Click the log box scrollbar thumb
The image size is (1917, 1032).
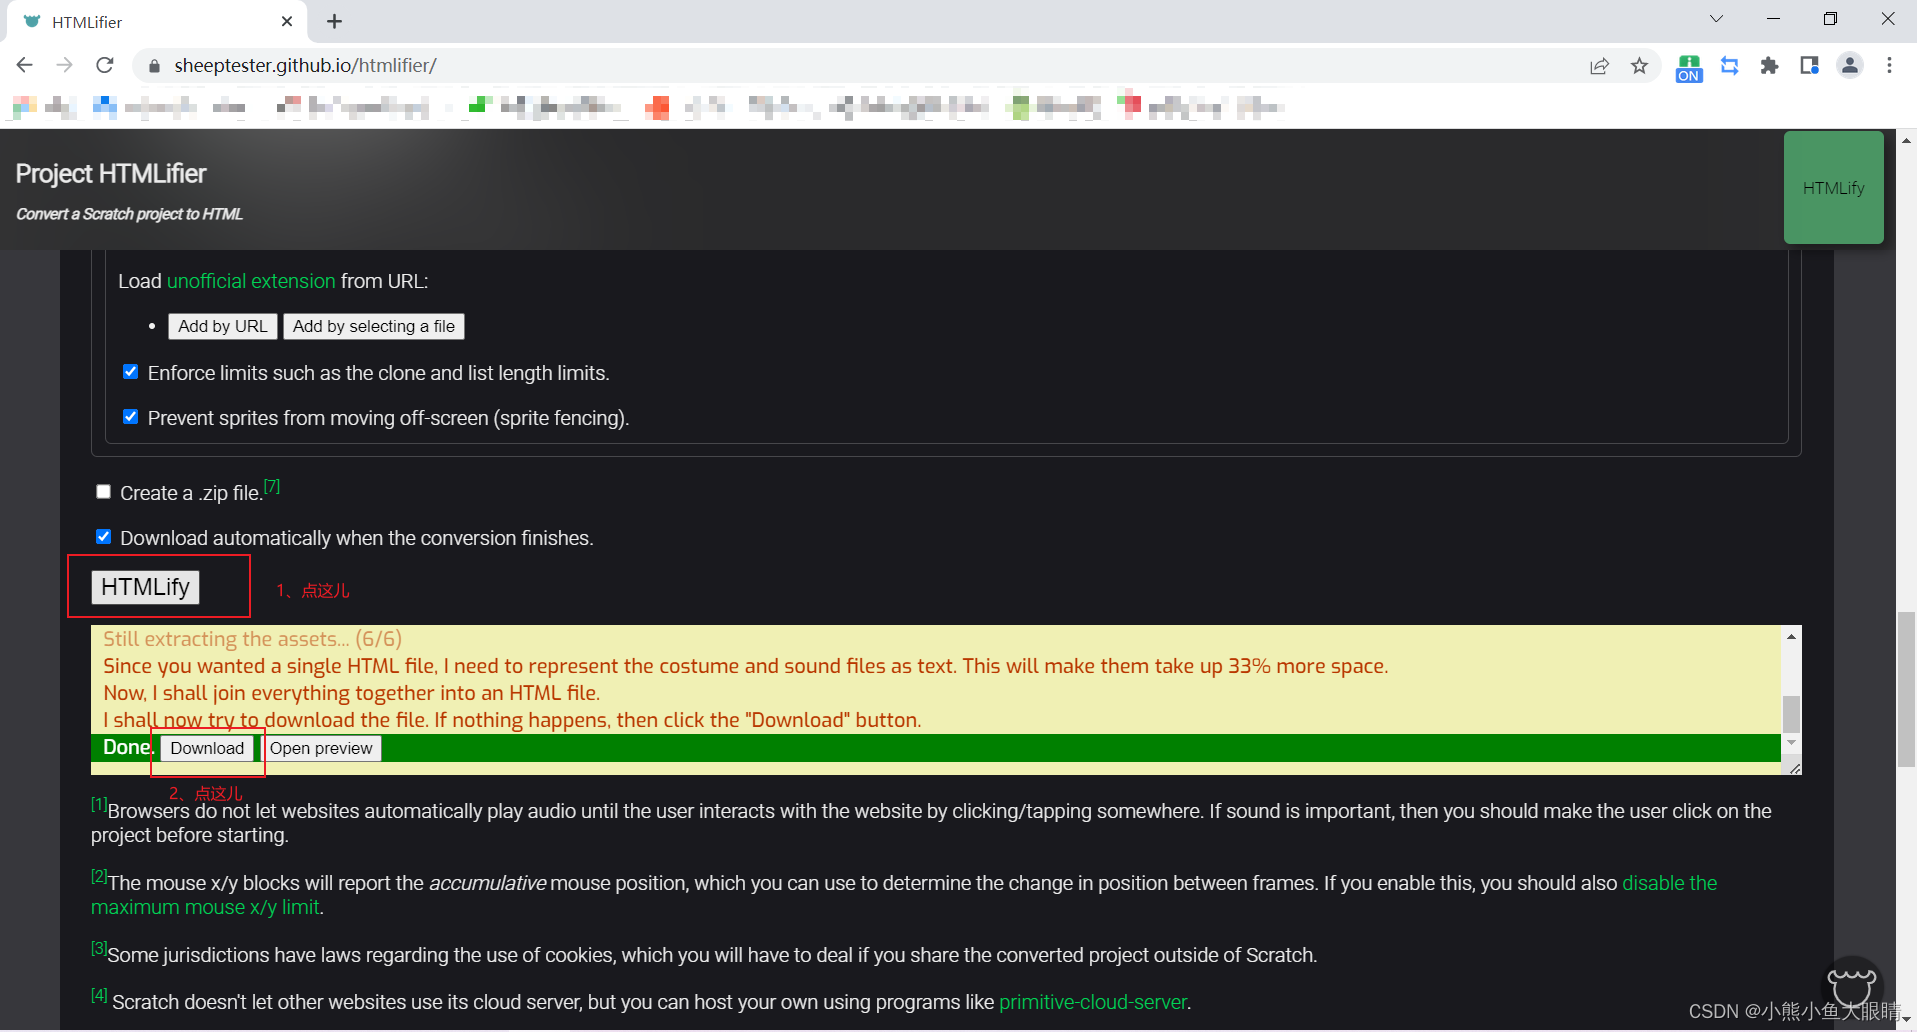tap(1791, 714)
